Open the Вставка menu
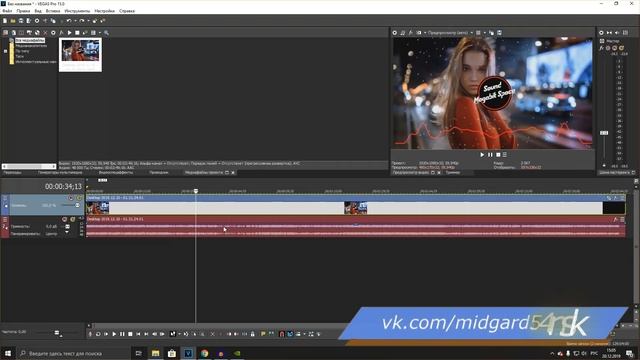 (53, 11)
